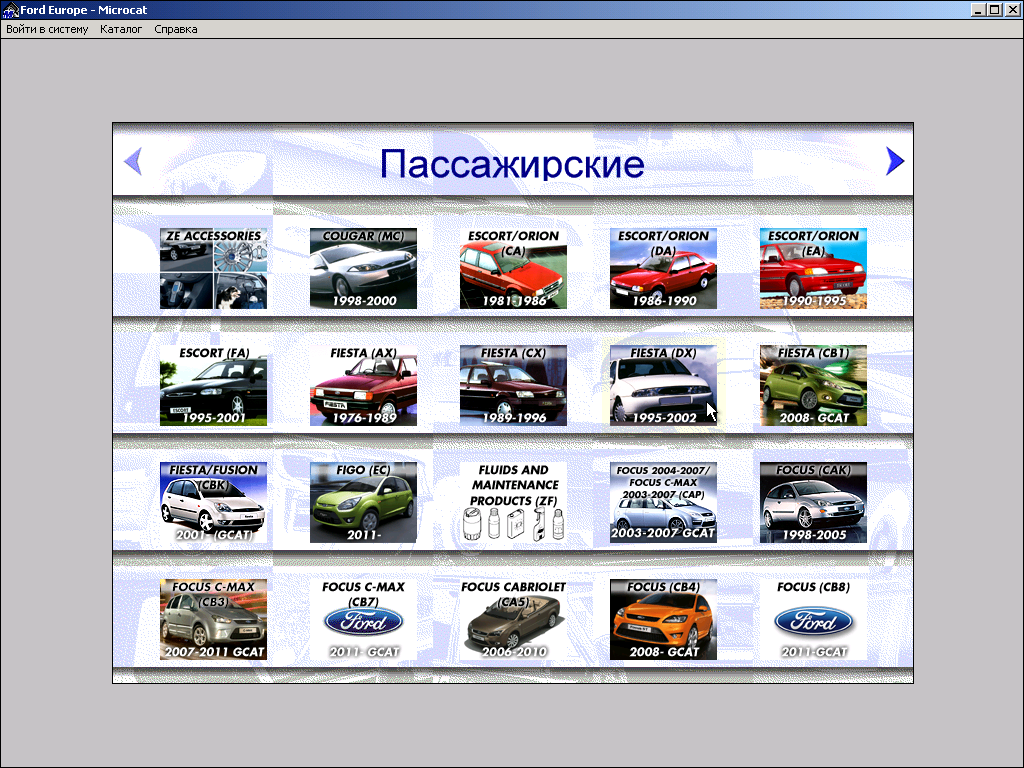This screenshot has width=1024, height=768.
Task: Select Focus (CB8) Ford logo tile
Action: pyautogui.click(x=813, y=620)
